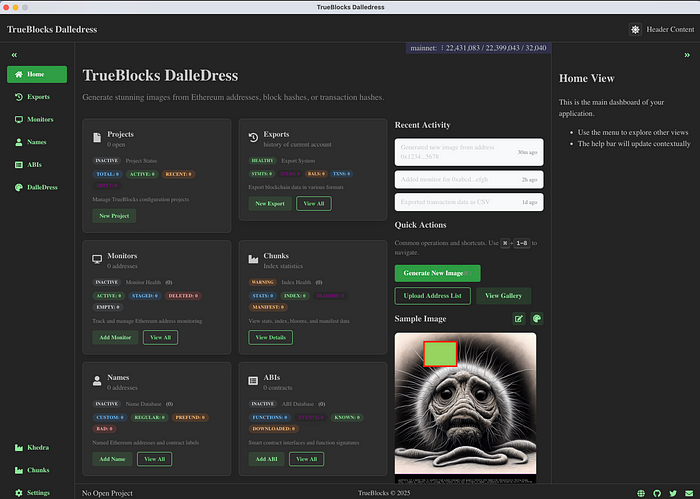Click View All in ABIs card
Viewport: 700px width, 499px height.
pos(307,459)
